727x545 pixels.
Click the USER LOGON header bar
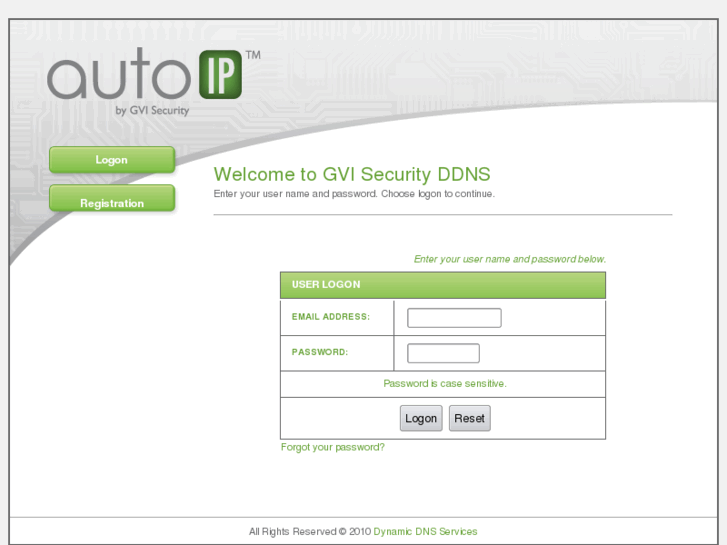tap(443, 285)
